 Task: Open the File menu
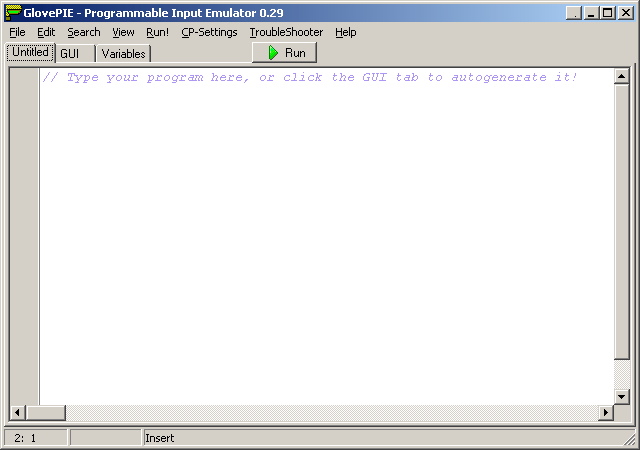coord(17,32)
